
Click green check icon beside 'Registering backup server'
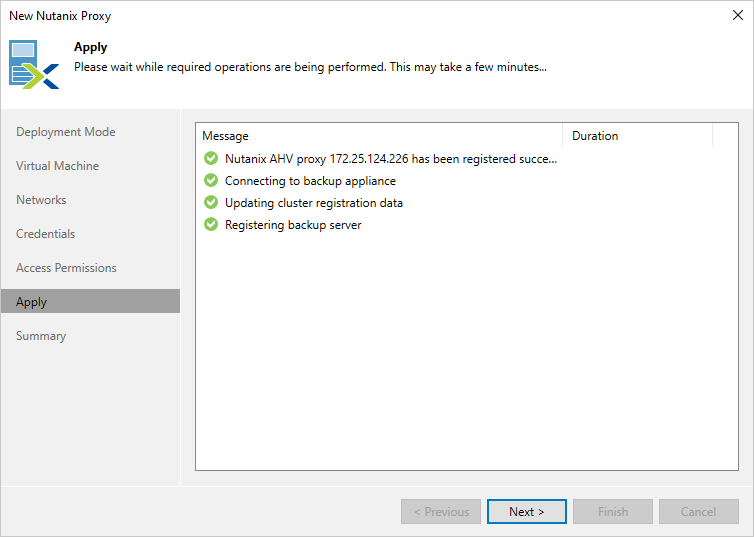pyautogui.click(x=211, y=225)
